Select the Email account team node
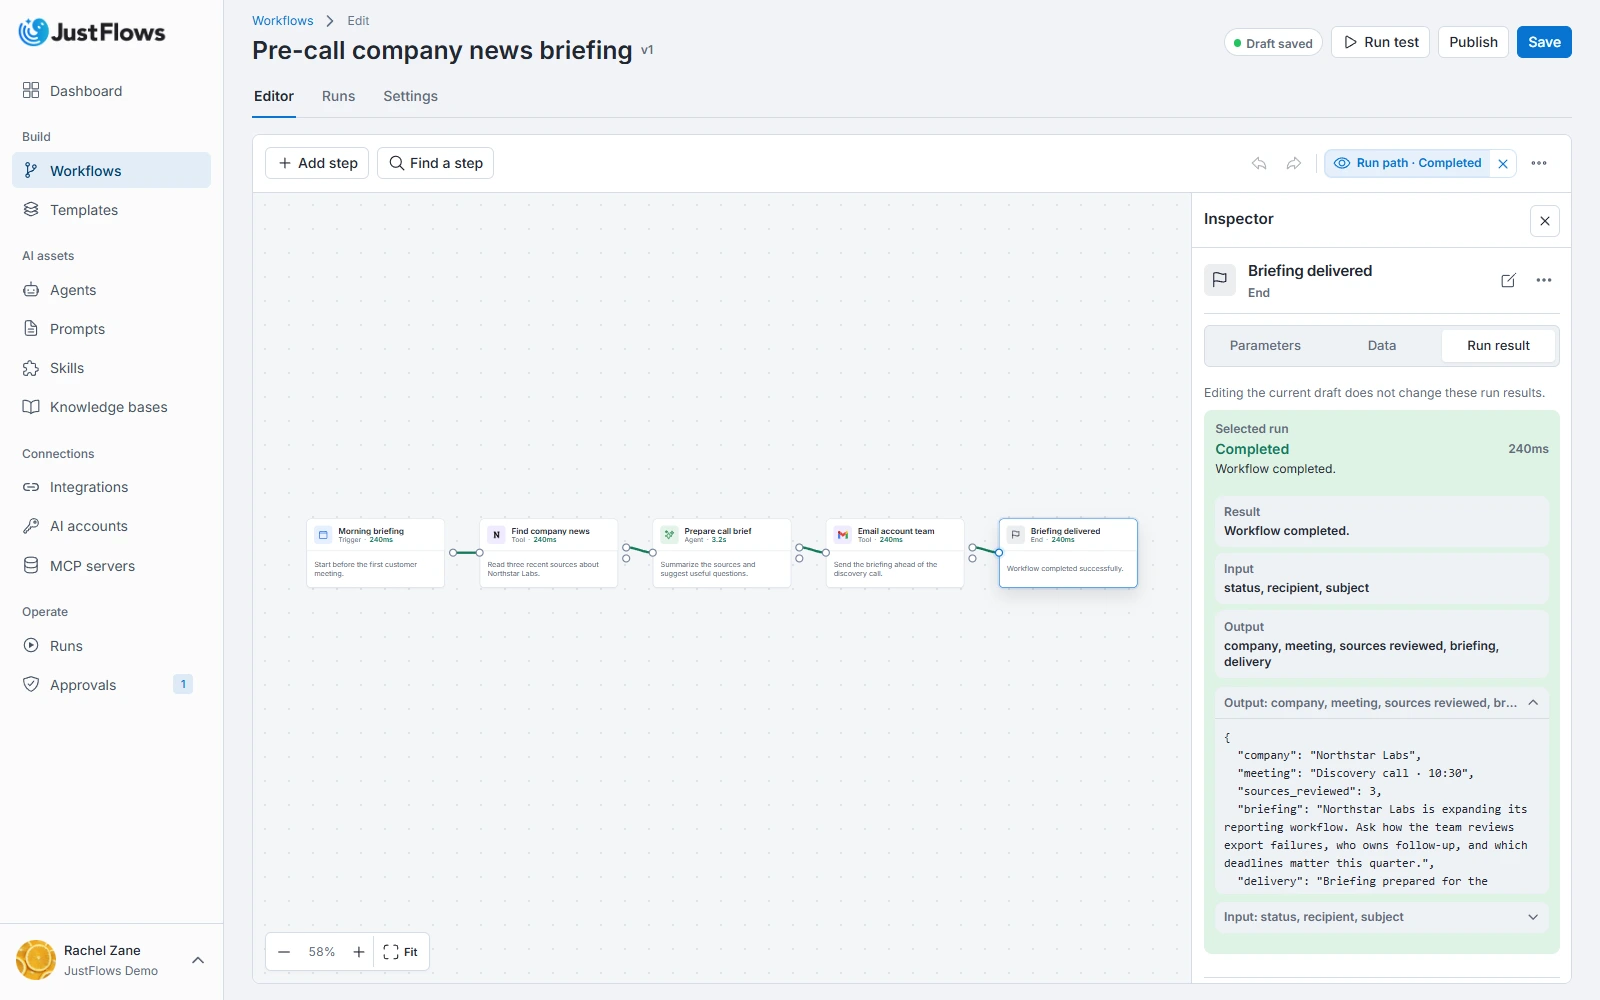This screenshot has width=1600, height=1000. pos(894,553)
